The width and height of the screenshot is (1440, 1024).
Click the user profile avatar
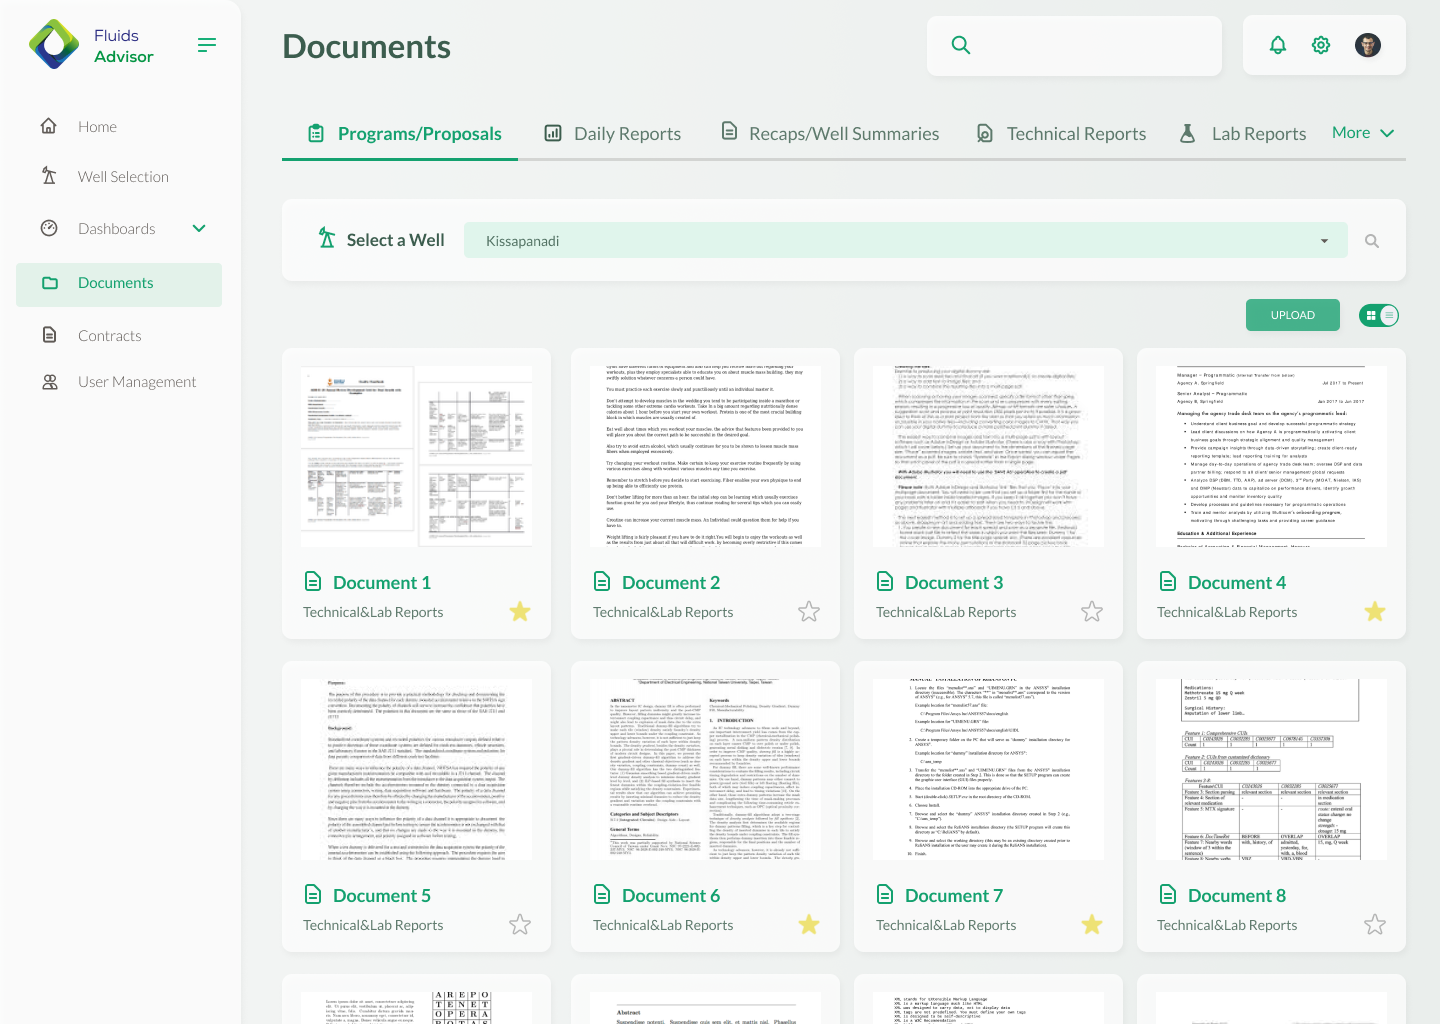click(1367, 45)
